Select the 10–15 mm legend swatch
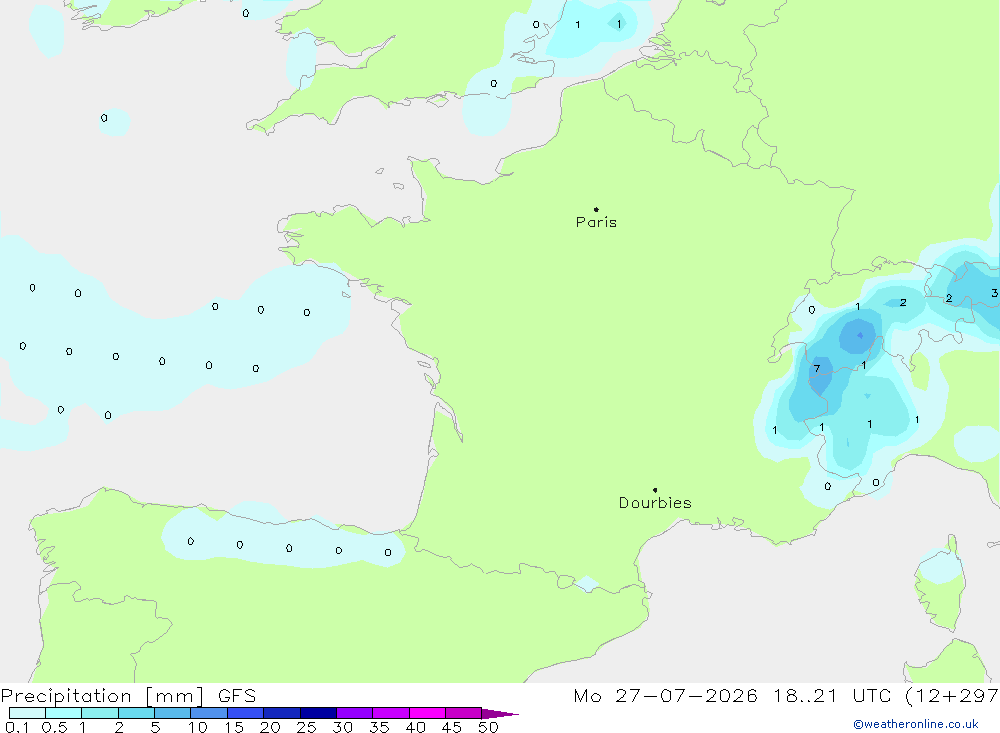 pos(209,713)
